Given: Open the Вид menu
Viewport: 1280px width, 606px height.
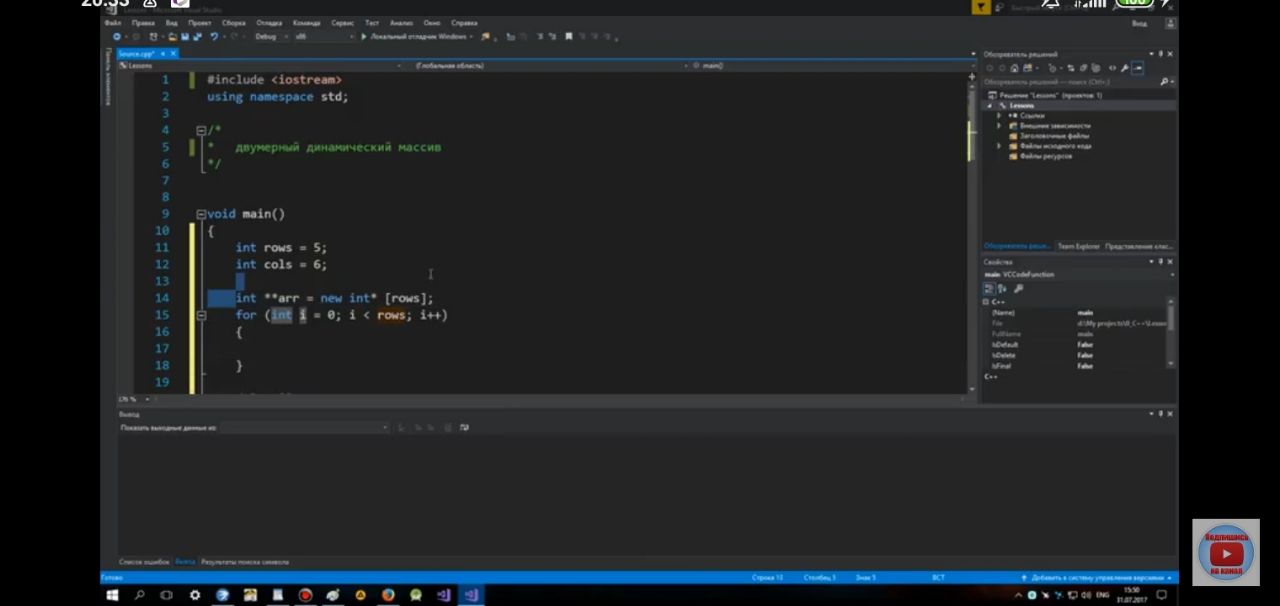Looking at the screenshot, I should click(171, 22).
